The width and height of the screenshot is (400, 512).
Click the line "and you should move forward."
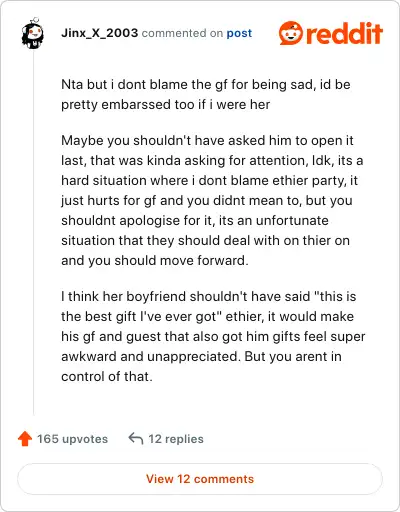coord(155,260)
